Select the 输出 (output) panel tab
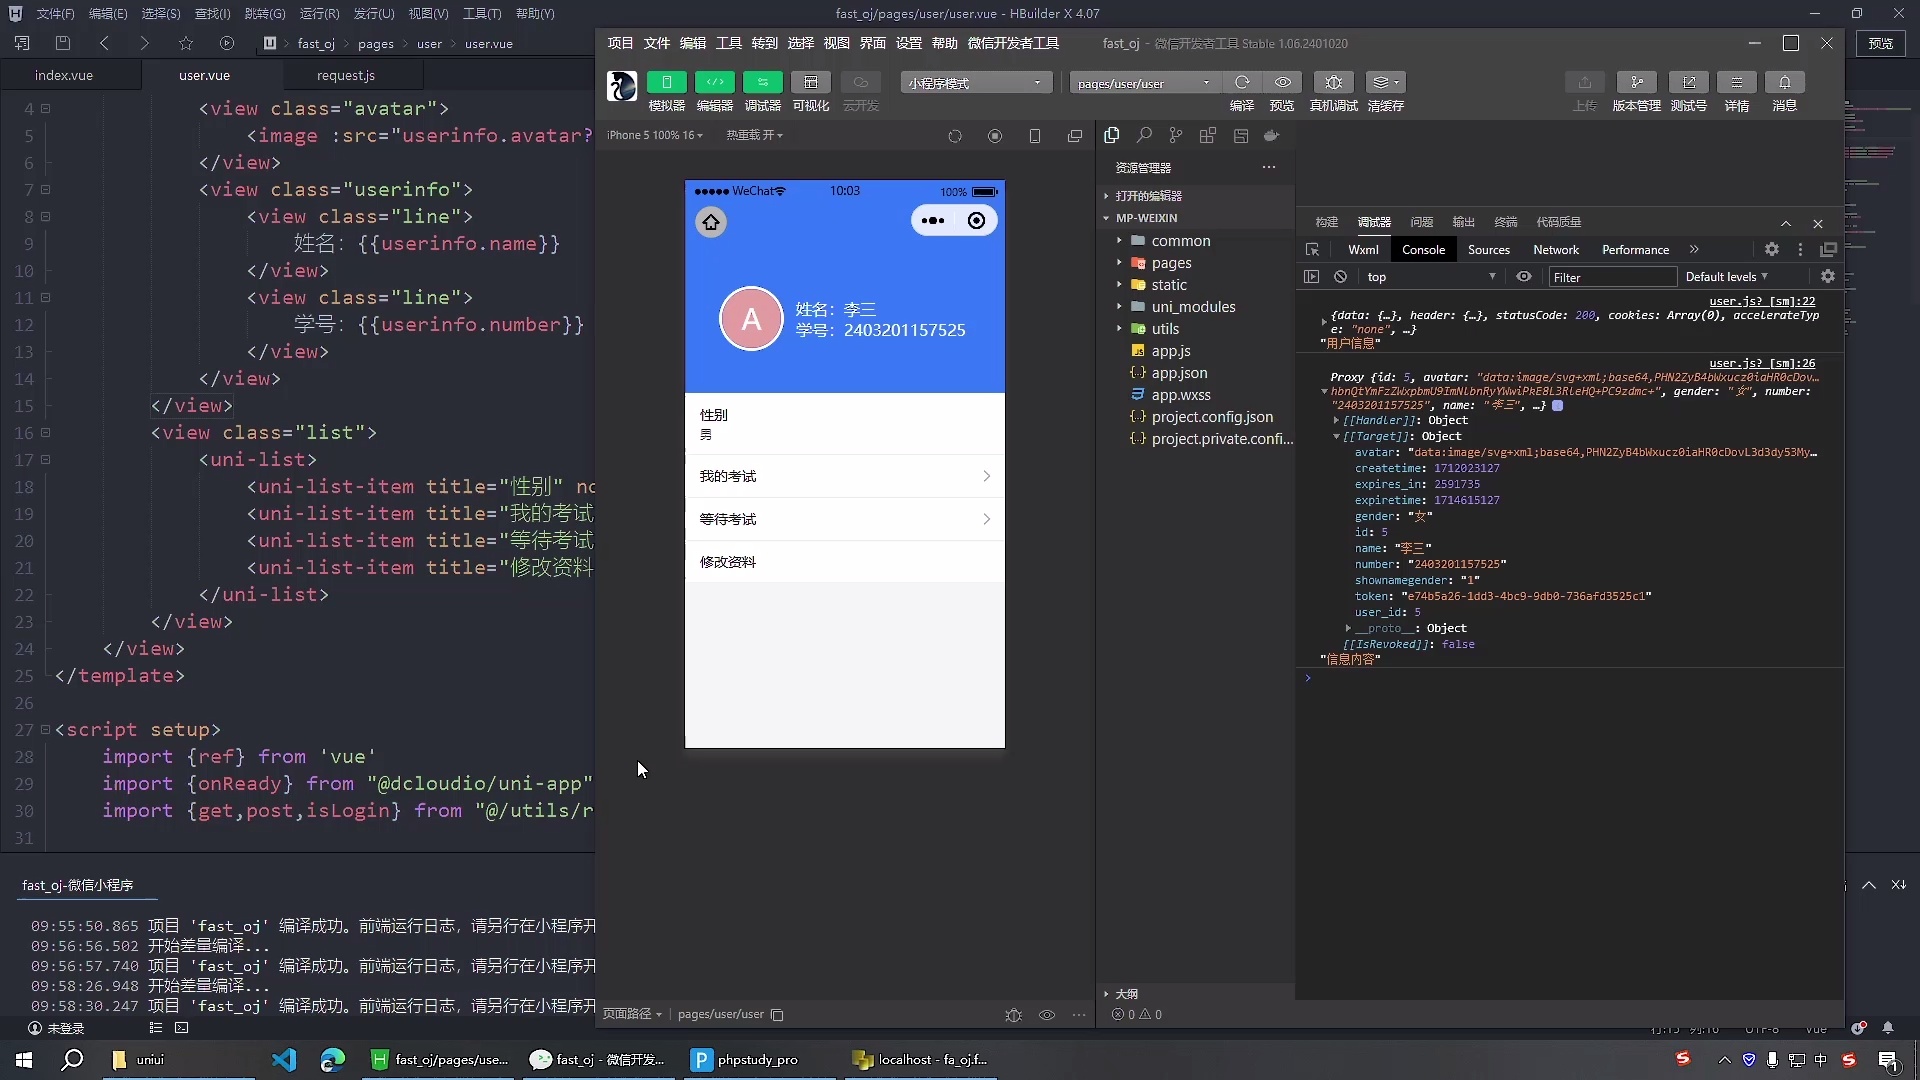Screen dimensions: 1920x1080 pos(1463,222)
